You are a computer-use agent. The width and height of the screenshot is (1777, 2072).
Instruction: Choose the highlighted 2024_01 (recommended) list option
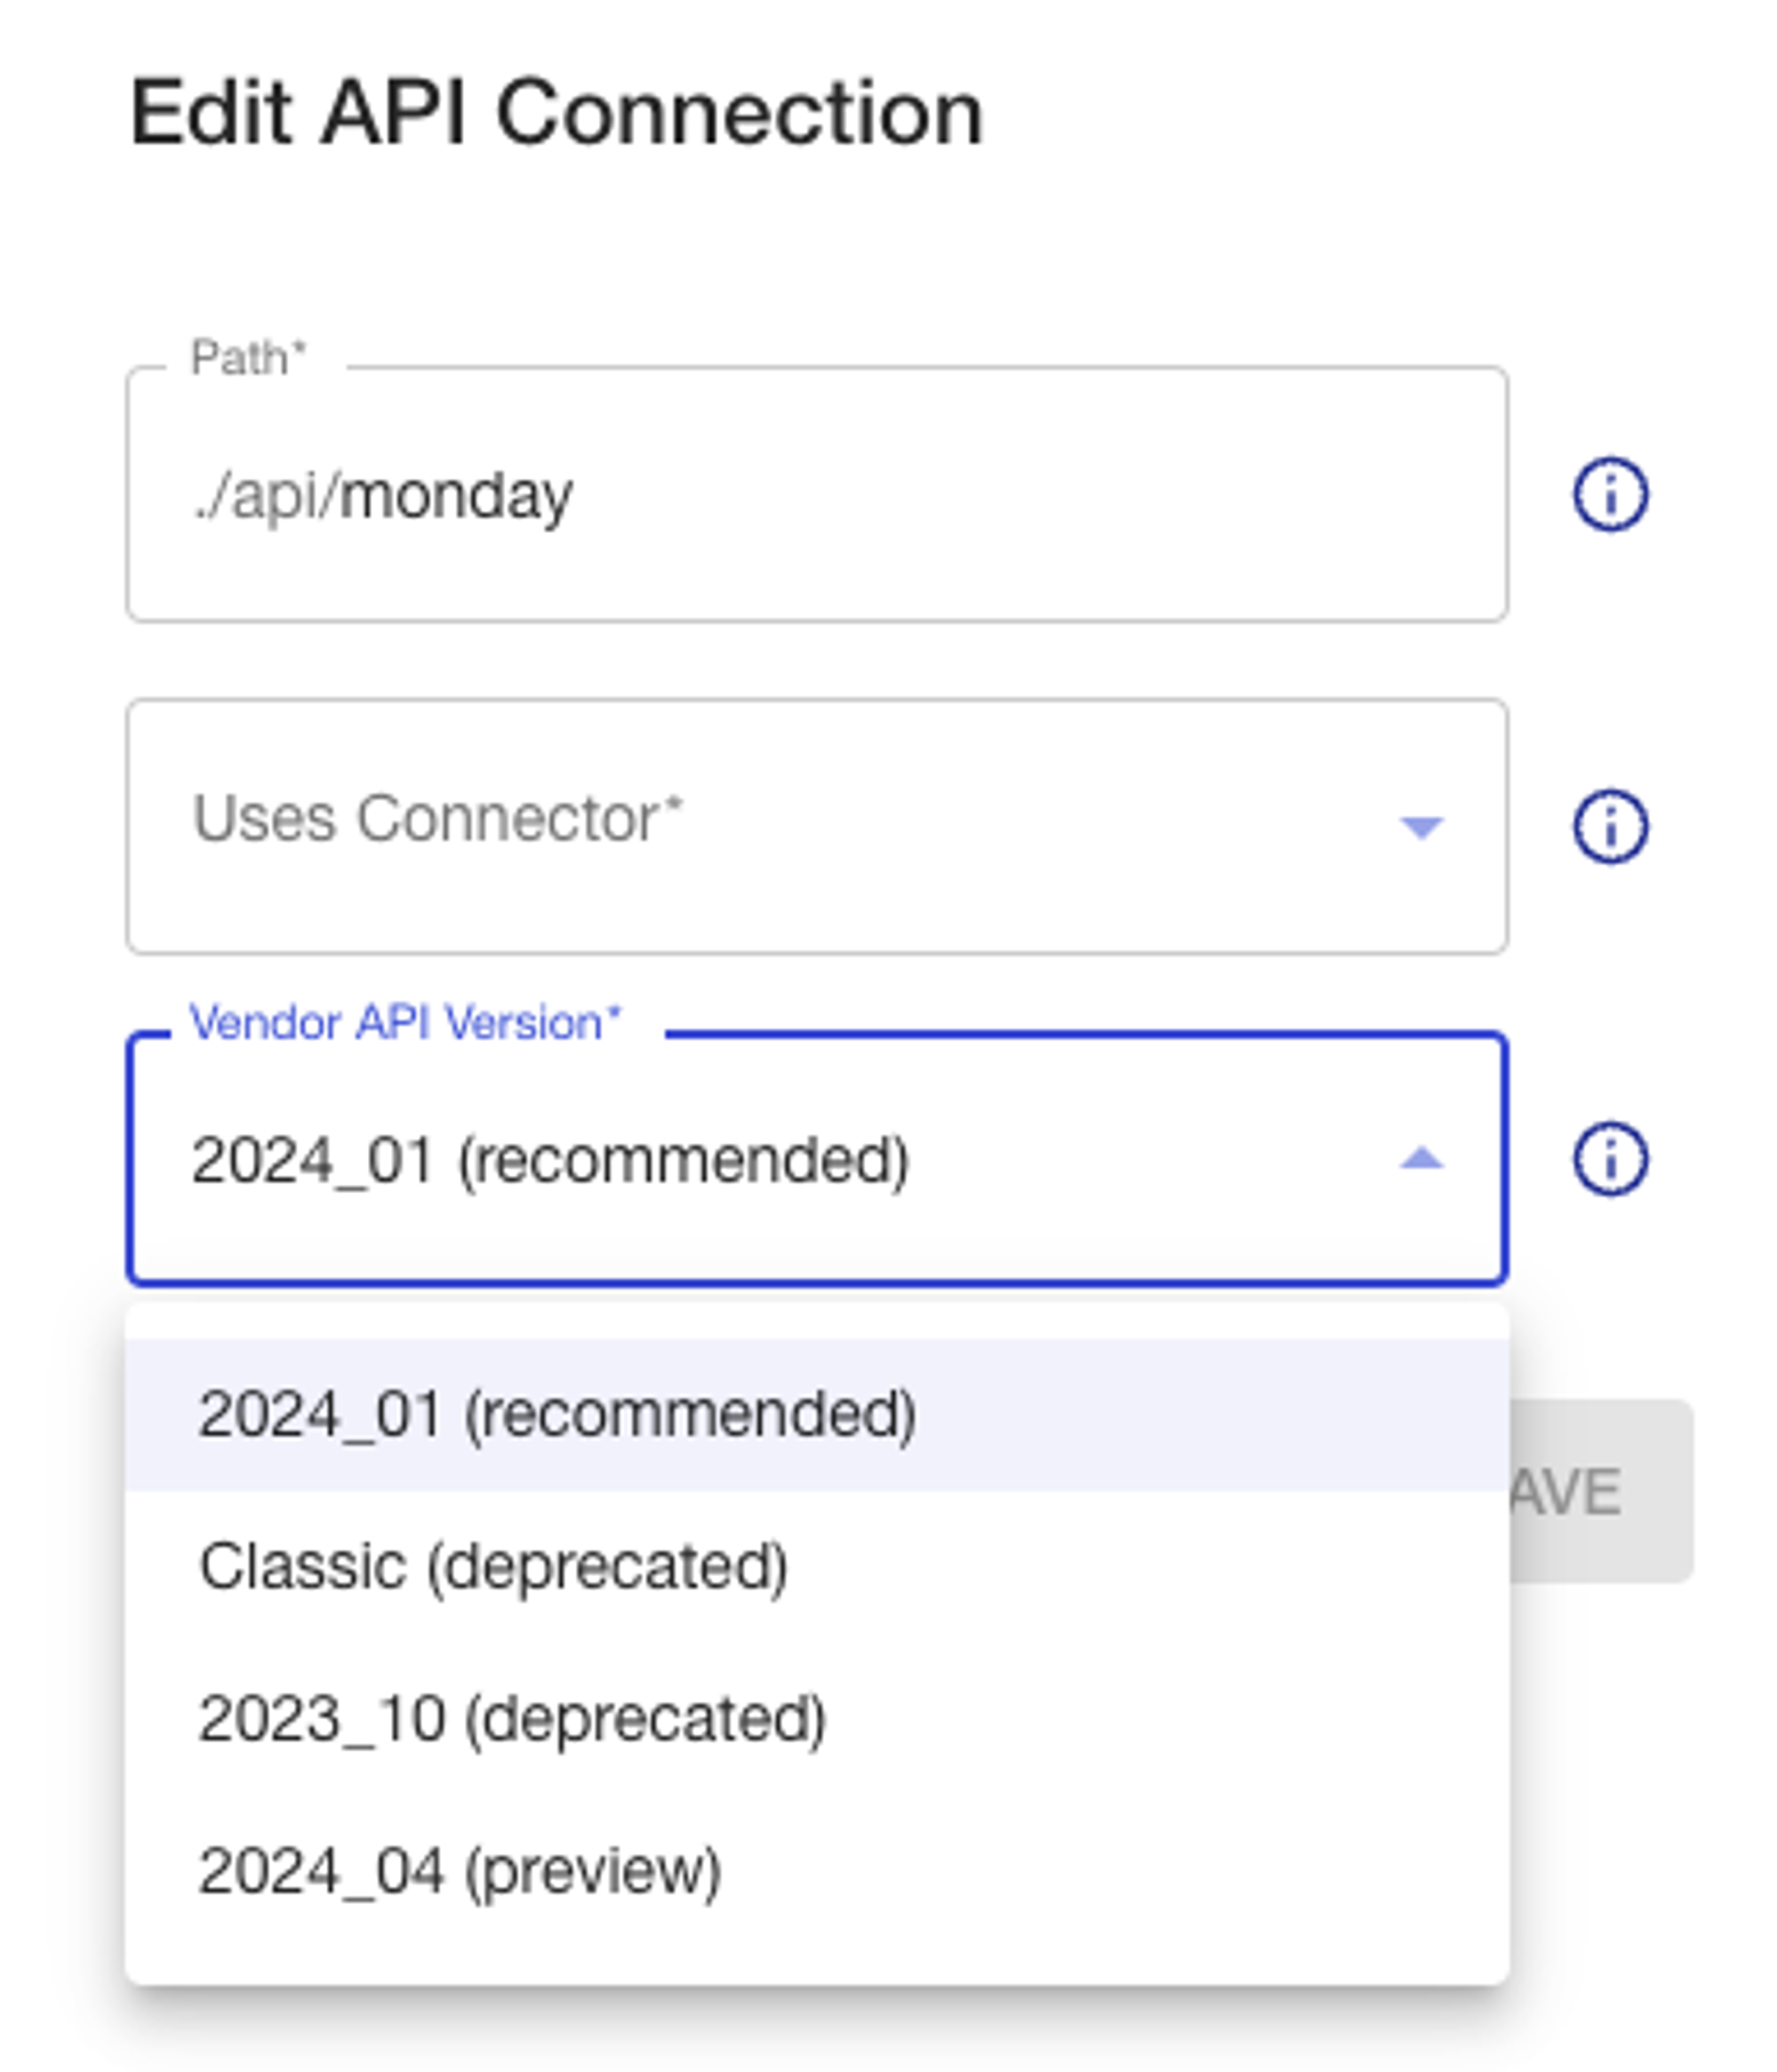tap(557, 1414)
